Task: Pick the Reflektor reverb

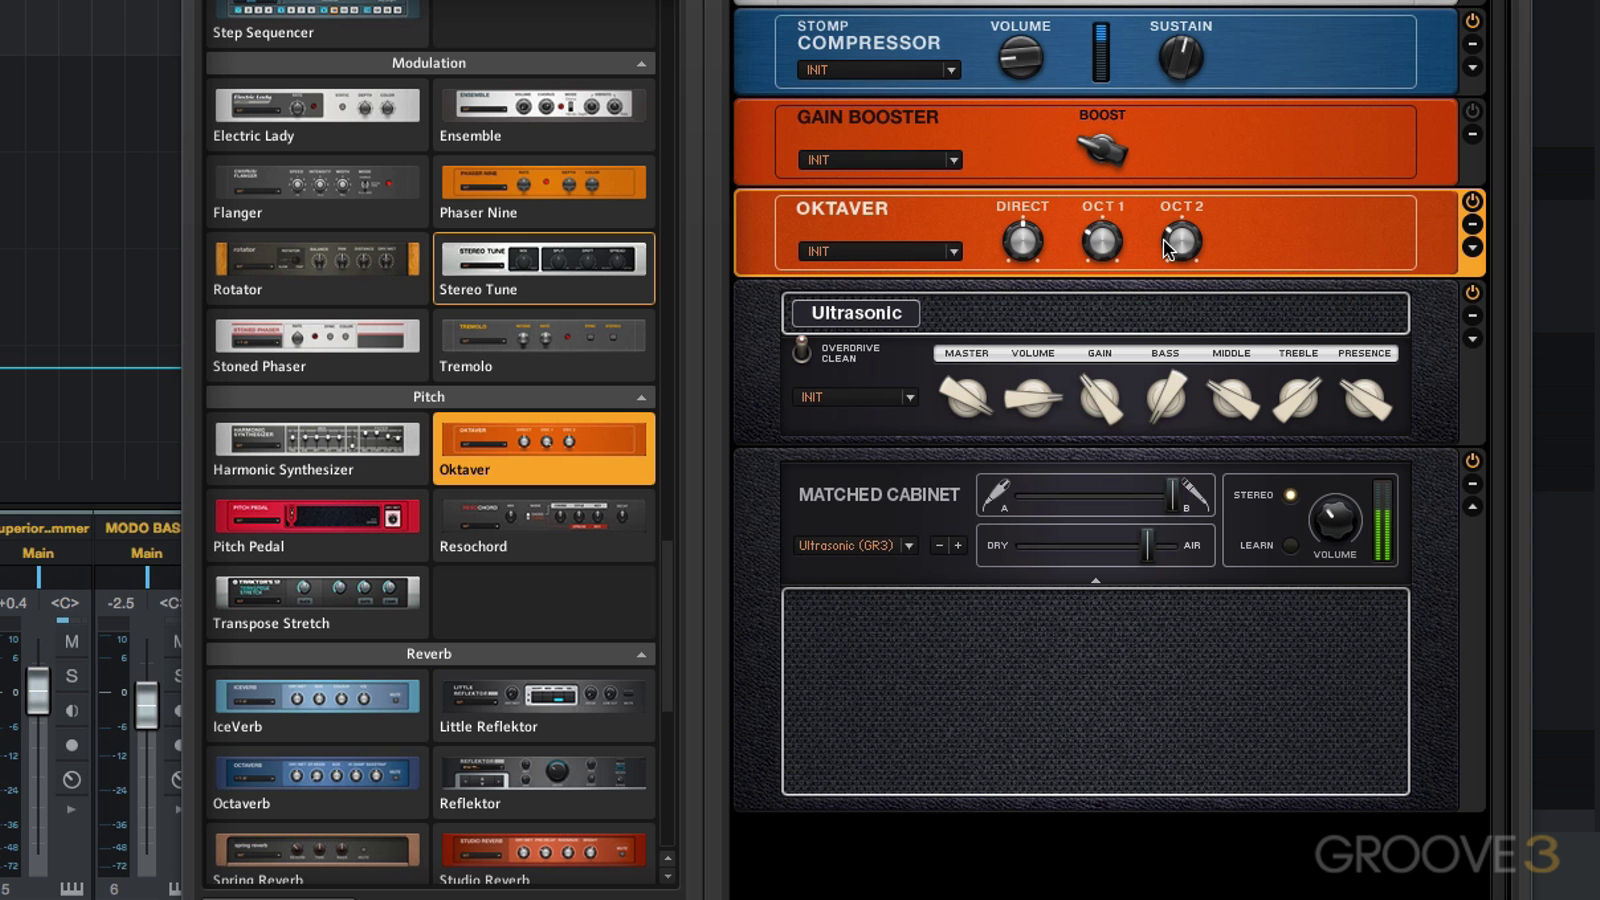Action: tap(544, 783)
